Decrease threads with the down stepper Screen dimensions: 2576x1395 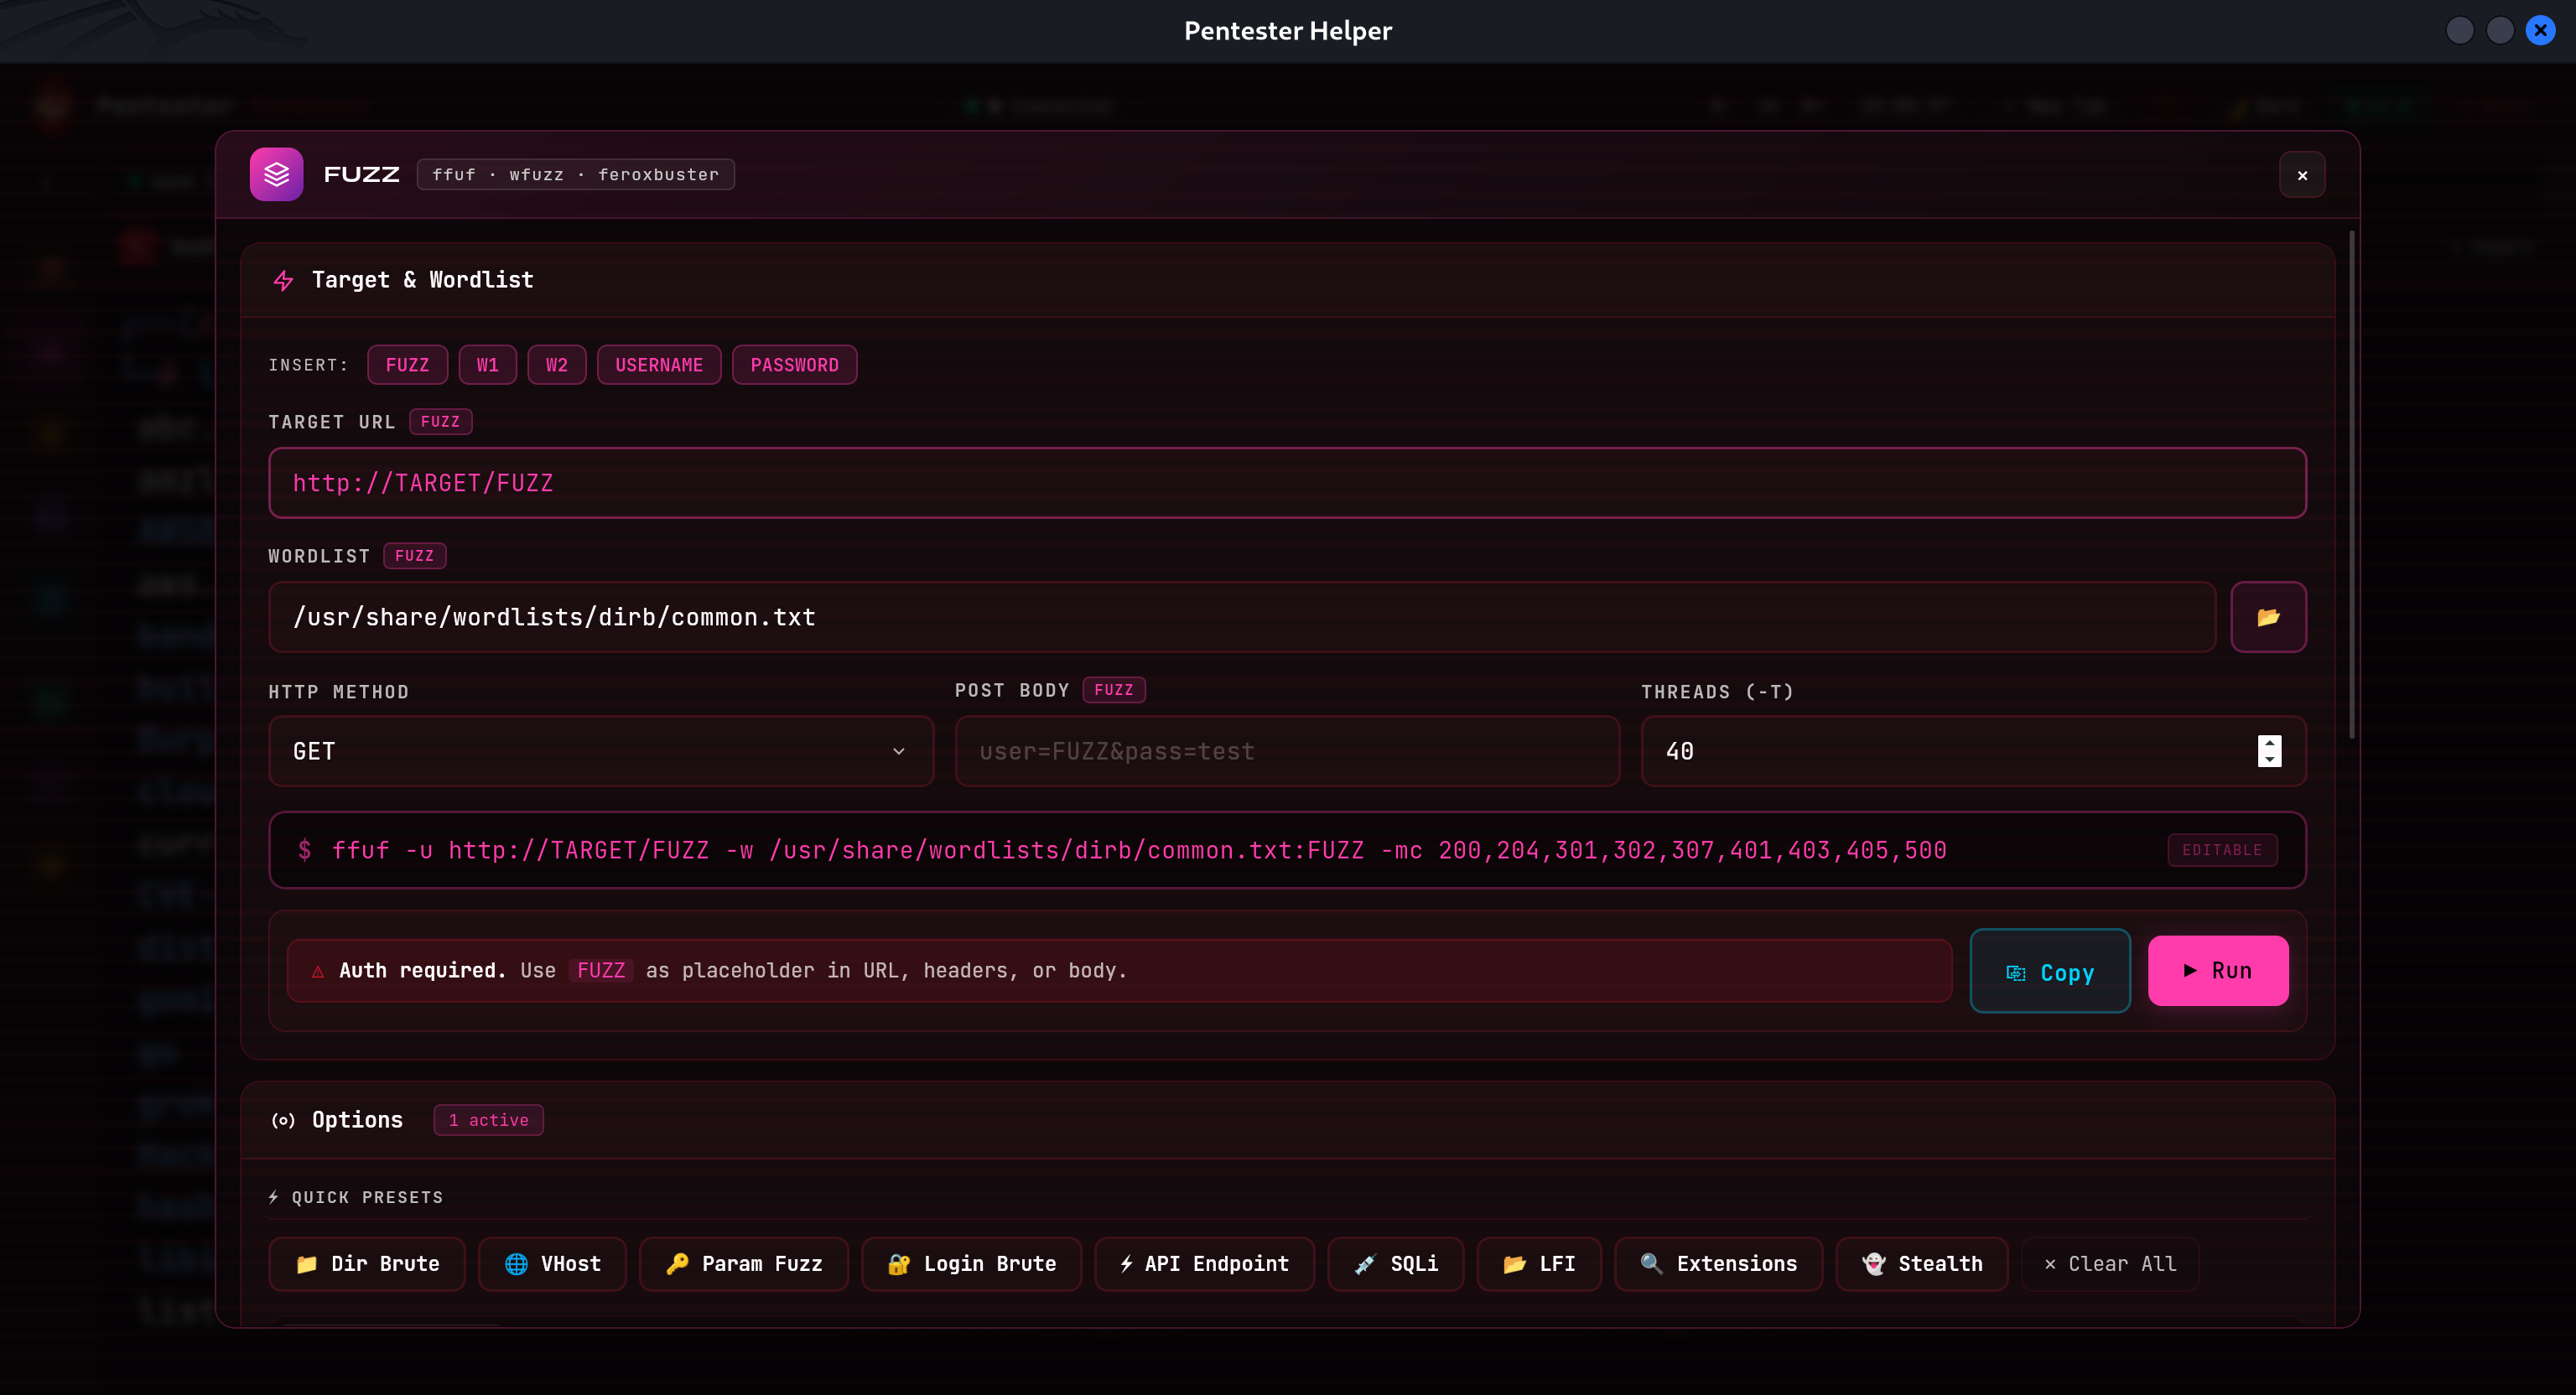2269,759
